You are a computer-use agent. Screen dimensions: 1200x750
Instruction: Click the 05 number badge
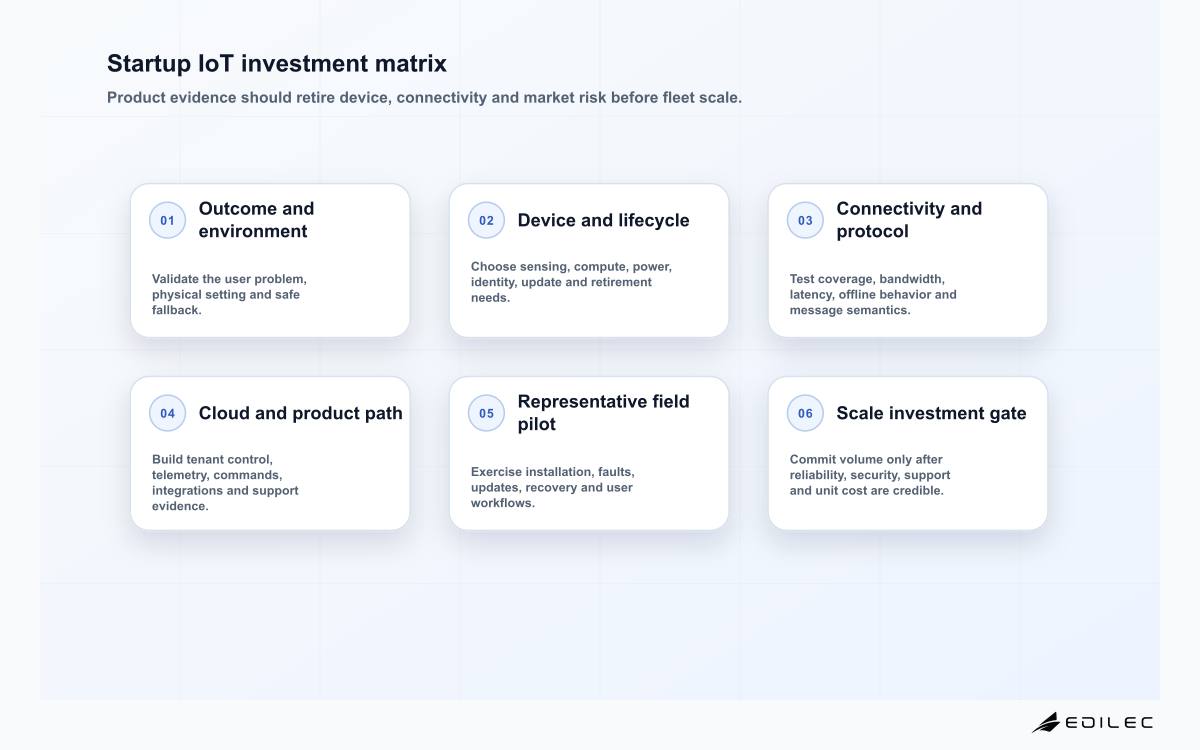486,413
